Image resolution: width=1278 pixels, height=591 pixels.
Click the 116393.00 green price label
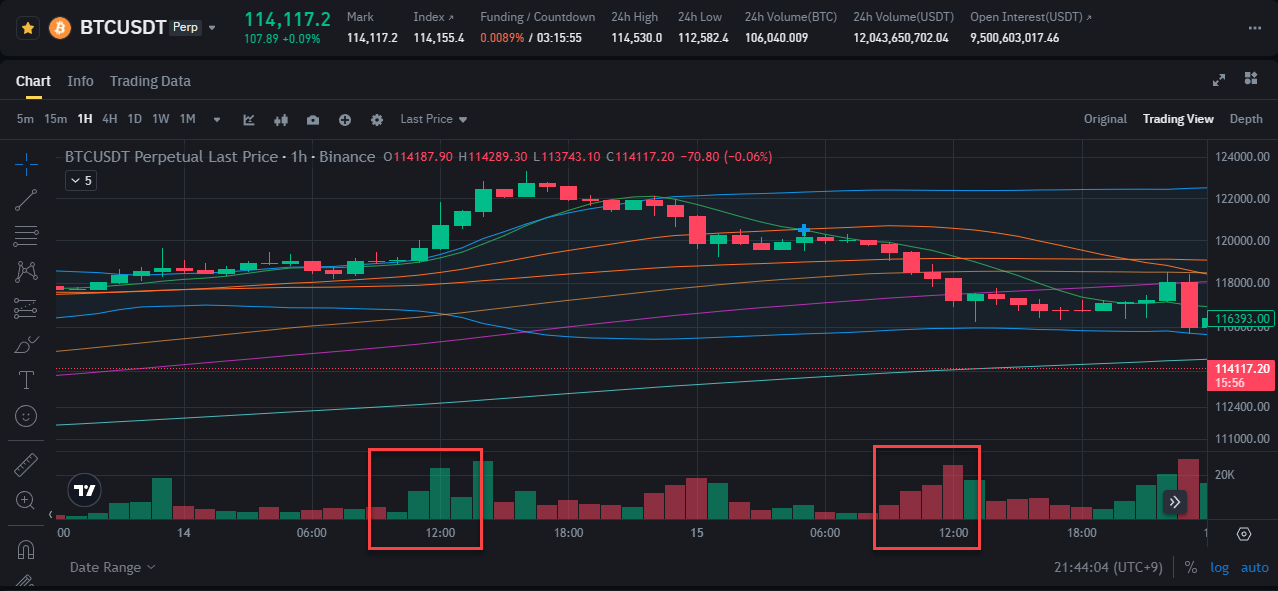tap(1241, 320)
